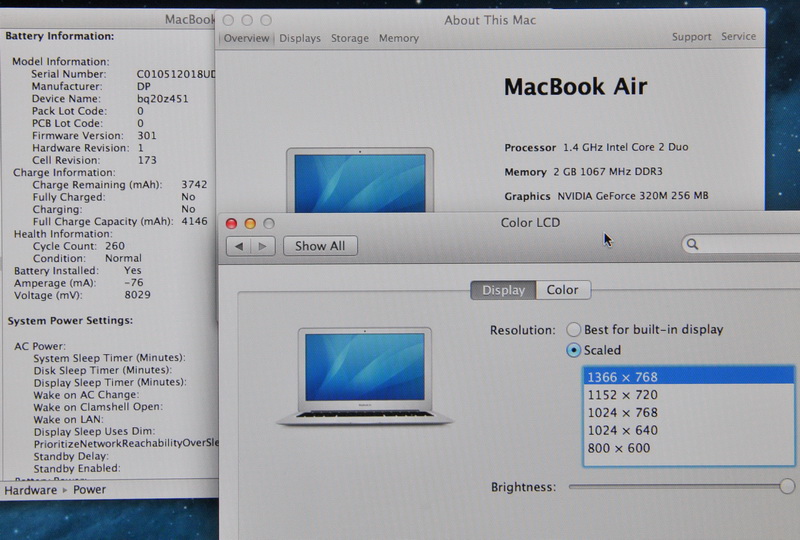This screenshot has width=800, height=540.
Task: Close the Color LCD window
Action: [x=231, y=224]
